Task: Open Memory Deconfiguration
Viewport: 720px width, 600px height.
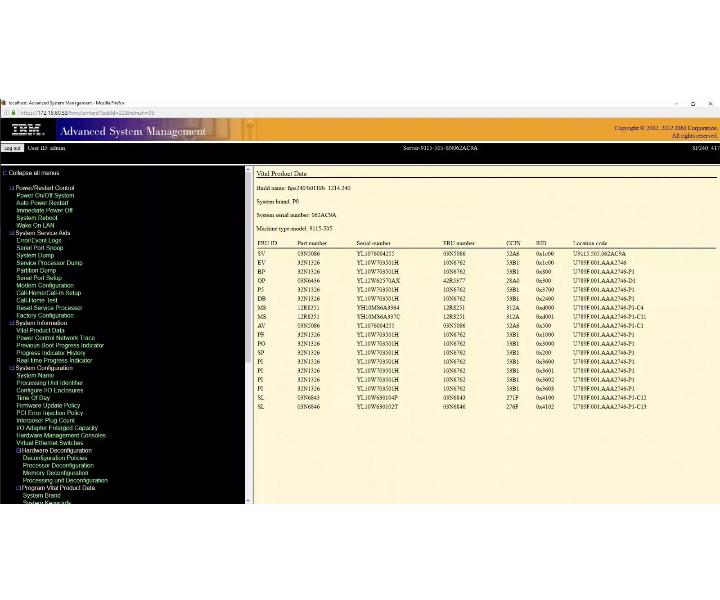Action: [x=56, y=473]
